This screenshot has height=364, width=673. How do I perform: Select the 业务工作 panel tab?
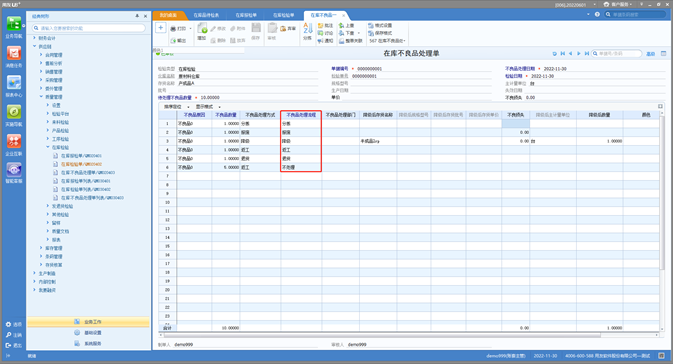coord(88,322)
